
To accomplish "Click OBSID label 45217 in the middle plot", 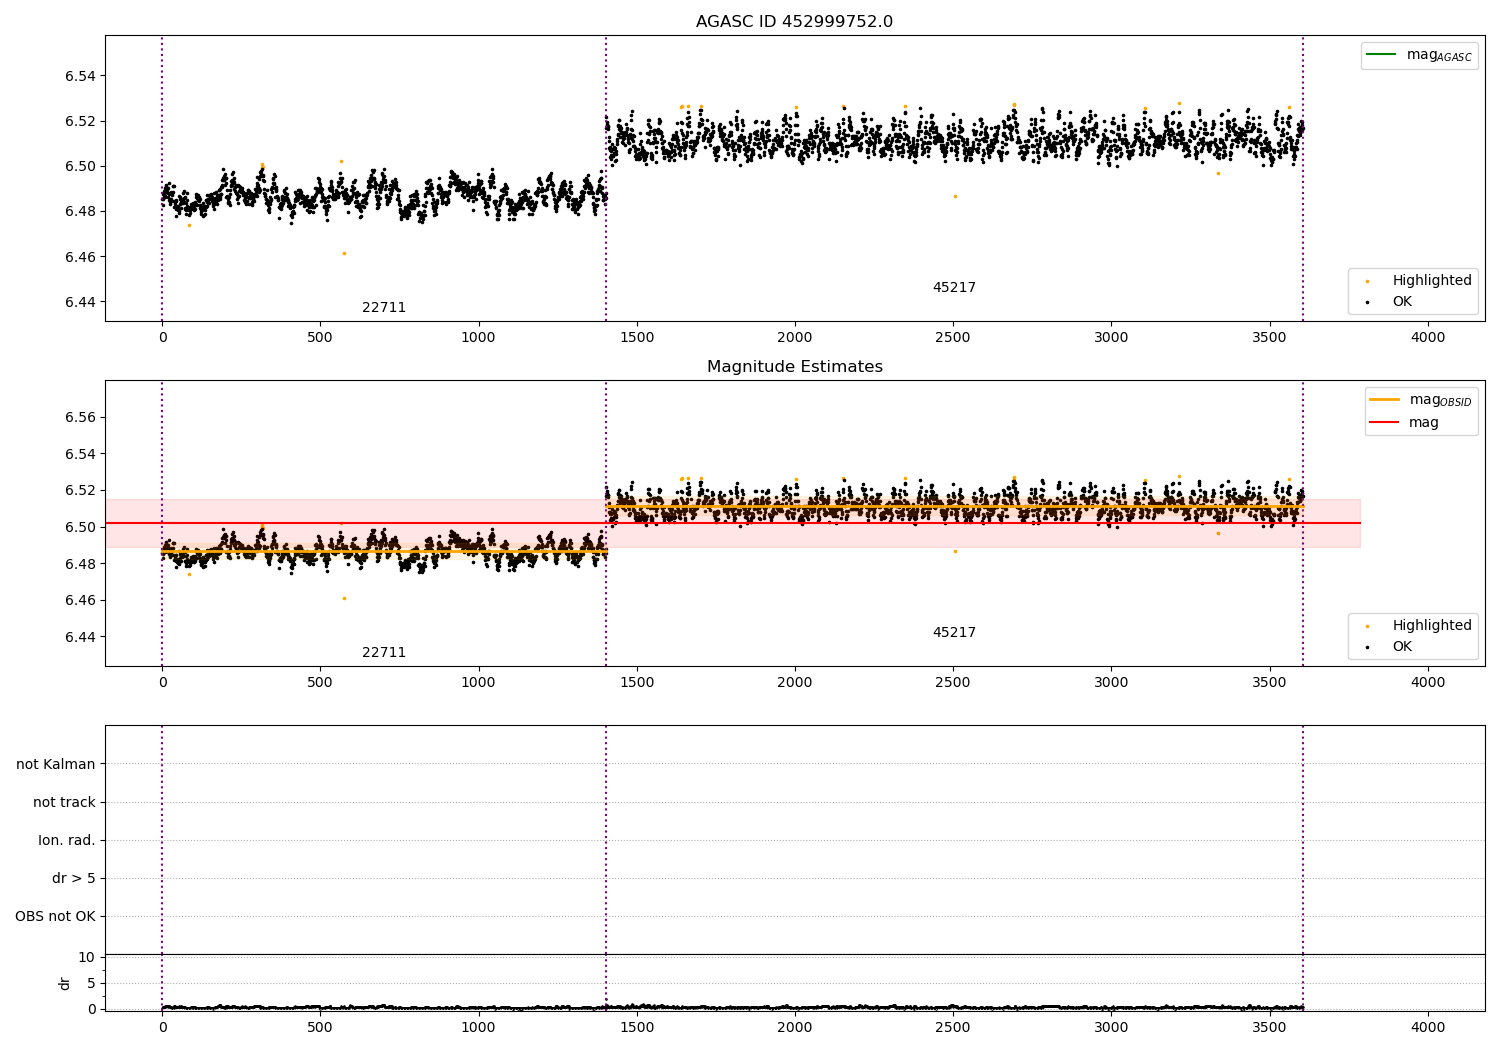I will click(x=954, y=633).
